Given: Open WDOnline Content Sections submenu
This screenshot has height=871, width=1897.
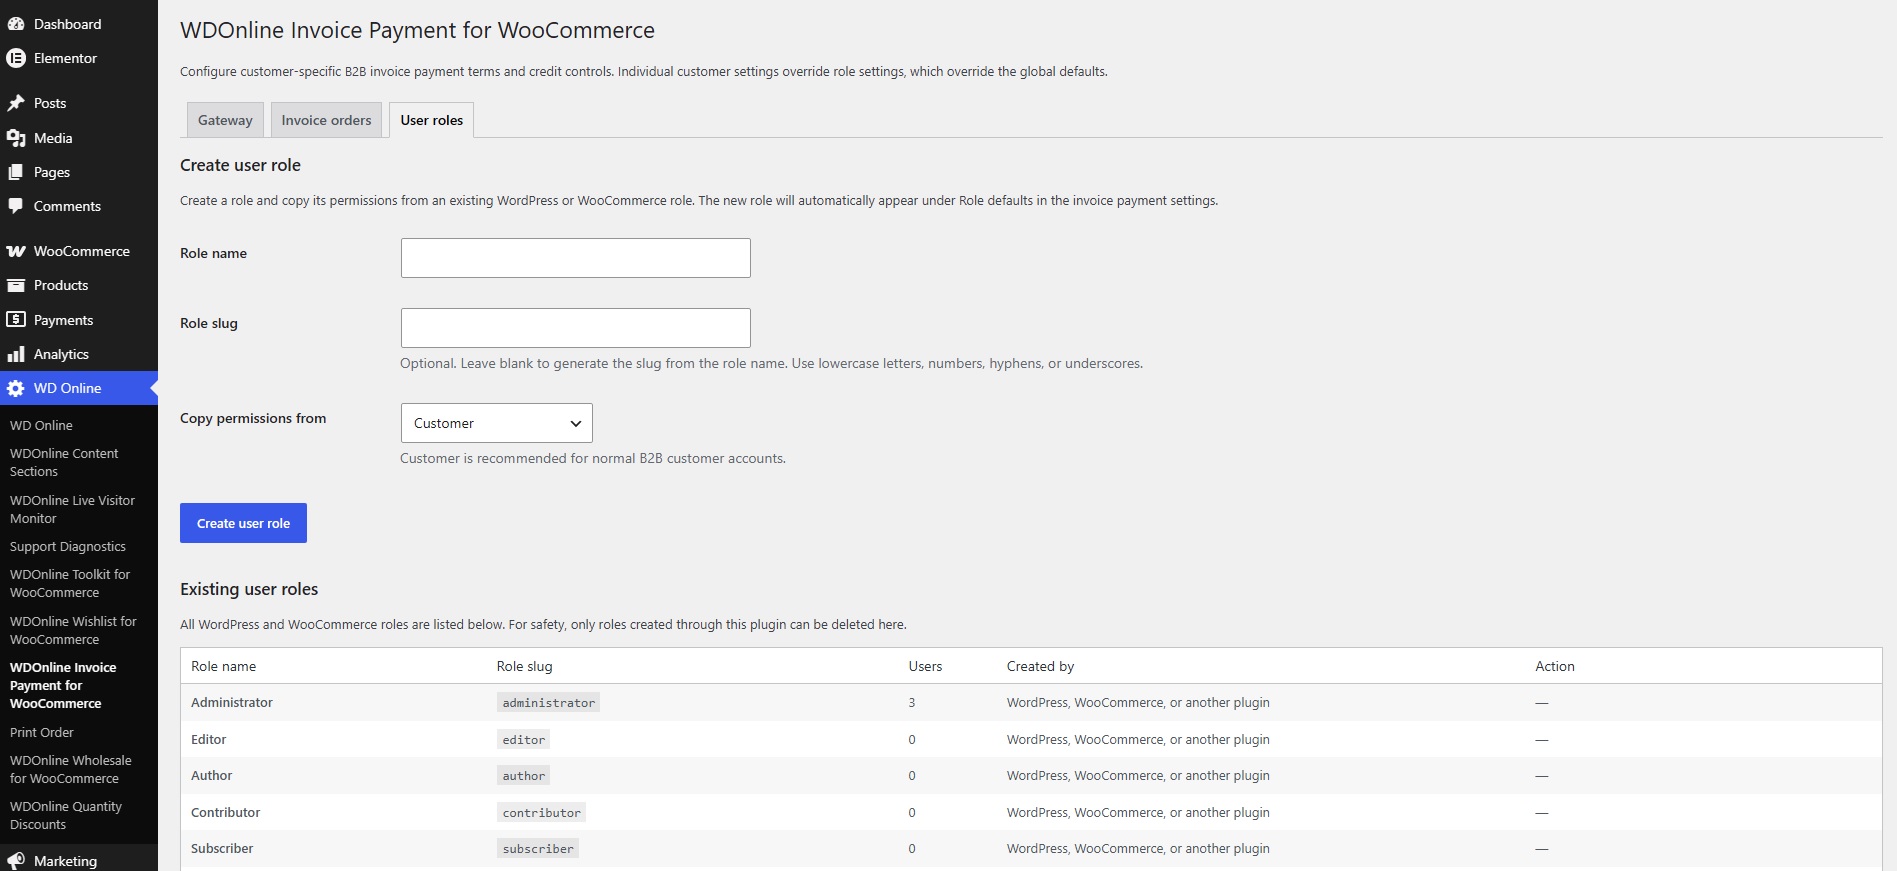Looking at the screenshot, I should 64,462.
